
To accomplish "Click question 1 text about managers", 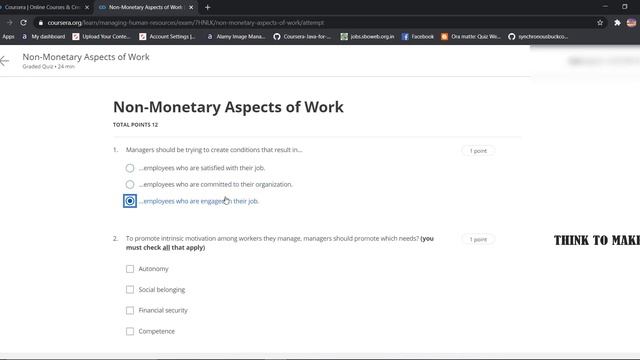I will point(214,150).
